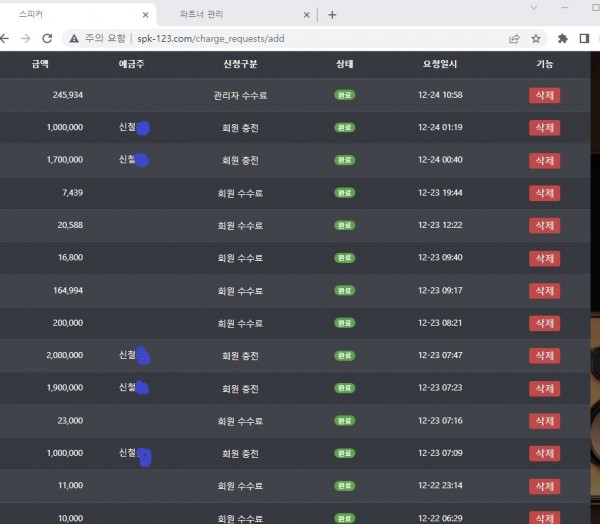Click the 주의 요함 security warning icon
This screenshot has width=600, height=524.
74,38
